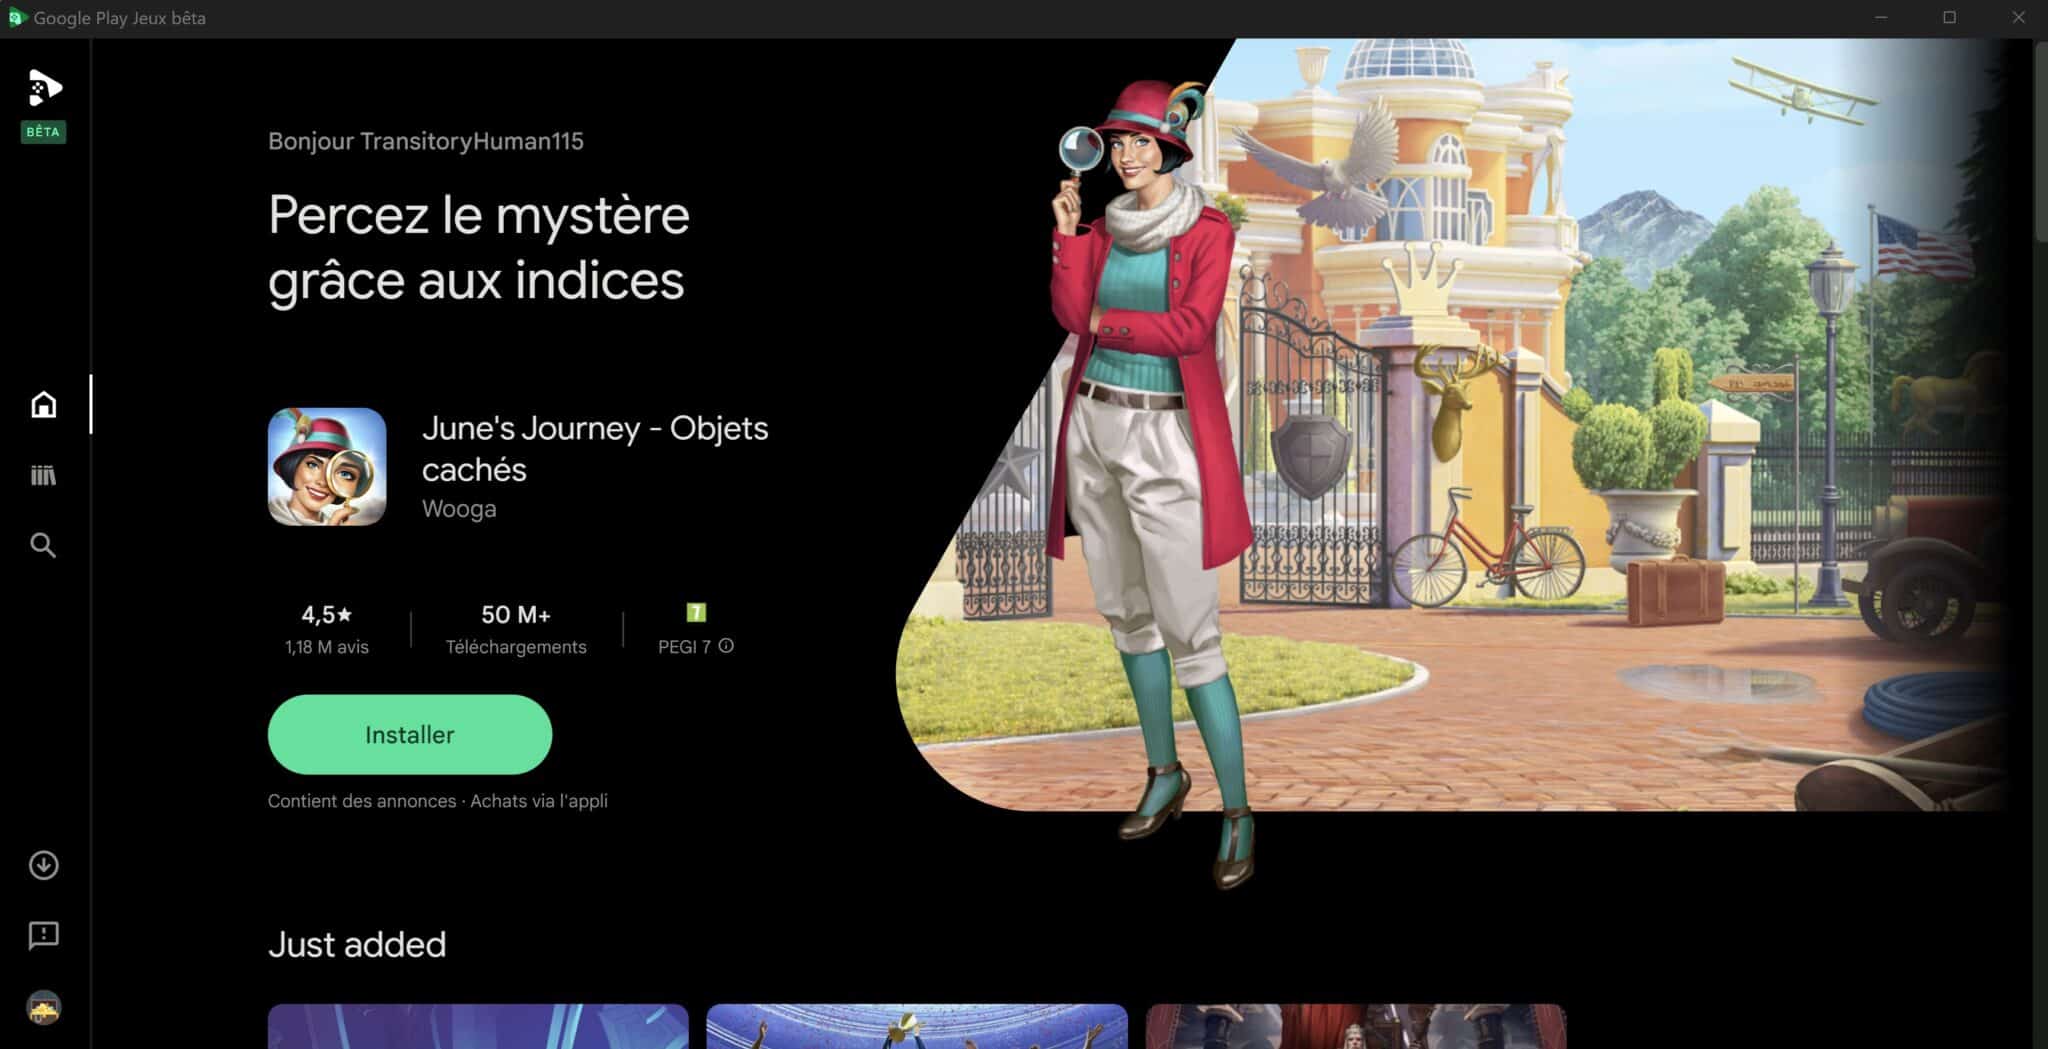Image resolution: width=2048 pixels, height=1049 pixels.
Task: Maximize the Google Play Jeux window
Action: (1949, 18)
